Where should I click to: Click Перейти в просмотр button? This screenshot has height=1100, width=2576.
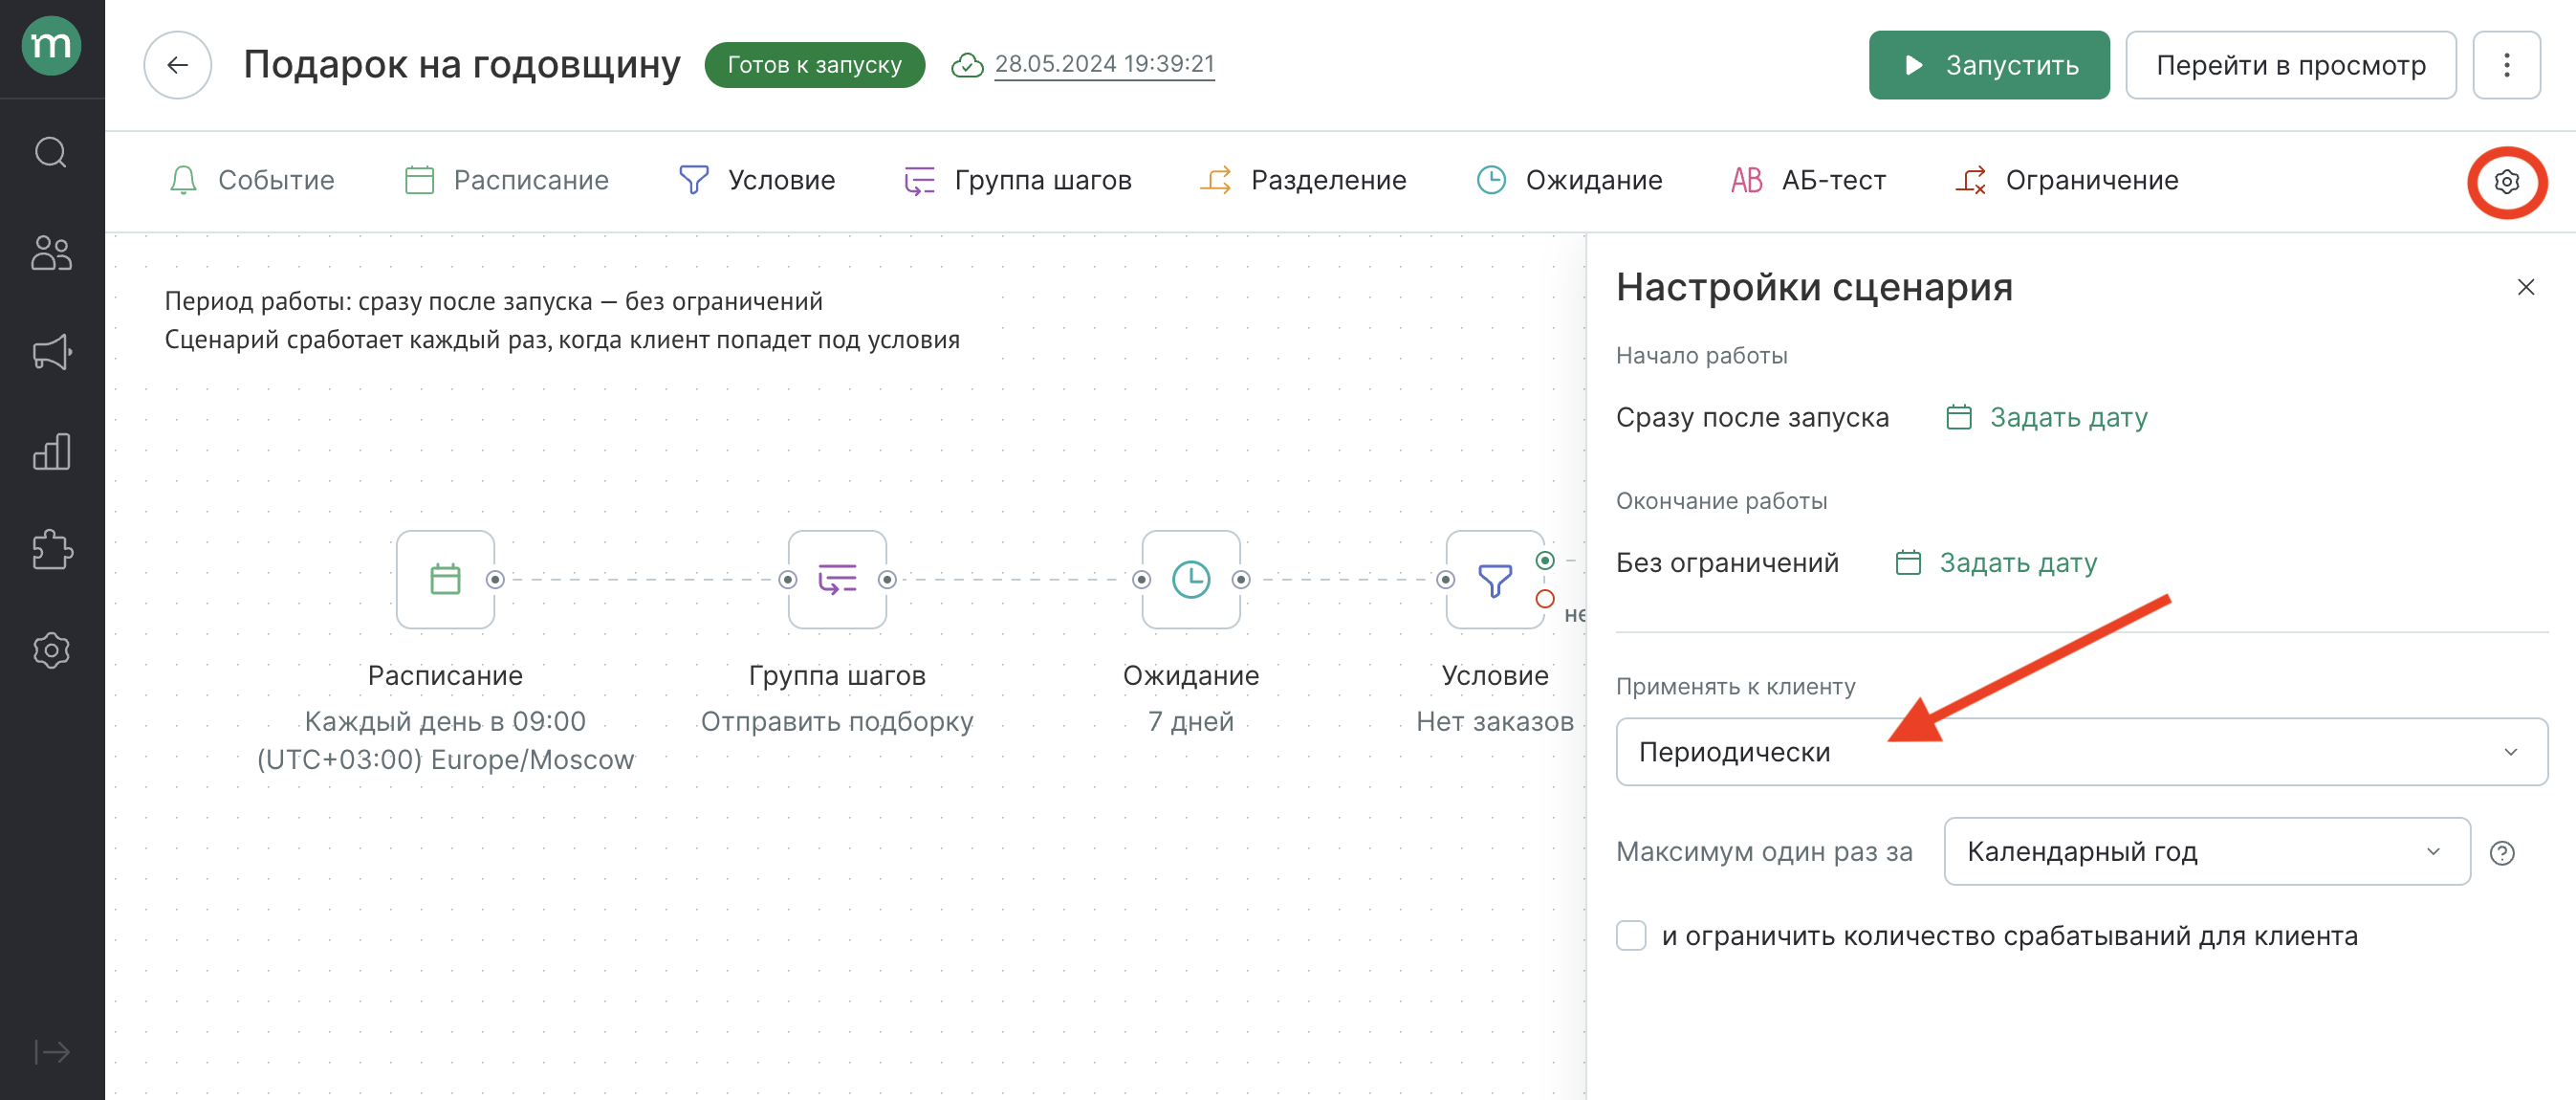2290,65
